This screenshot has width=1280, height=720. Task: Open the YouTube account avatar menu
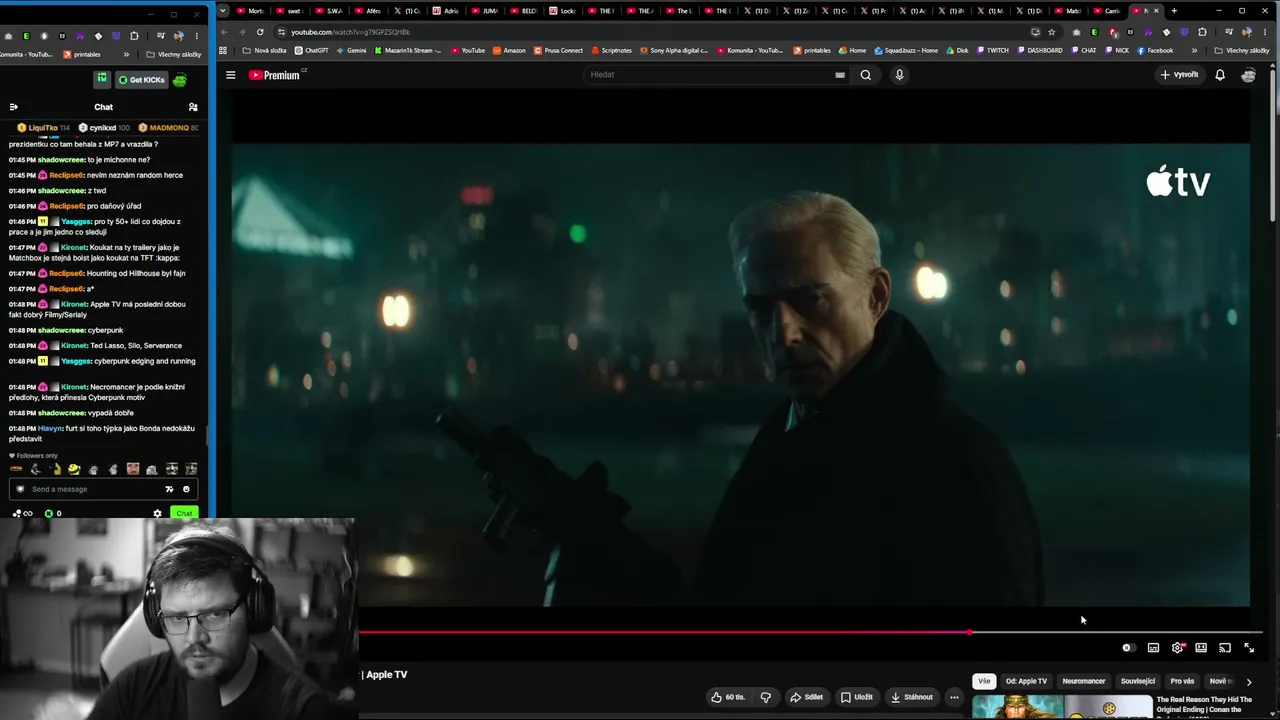[x=1249, y=75]
